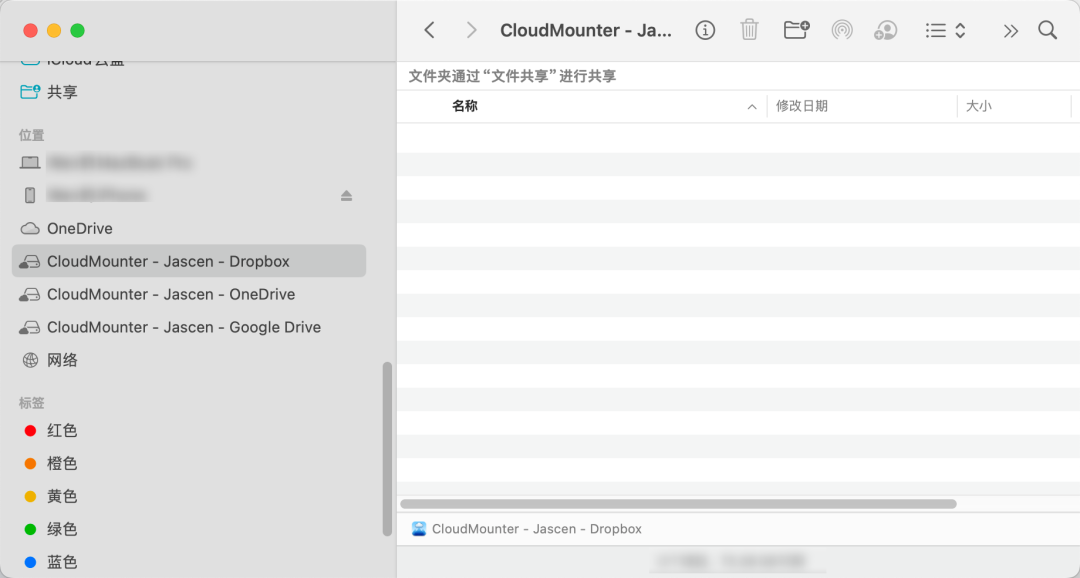Click CloudMounter - Dropbox in status bar
The height and width of the screenshot is (578, 1080).
coord(535,528)
